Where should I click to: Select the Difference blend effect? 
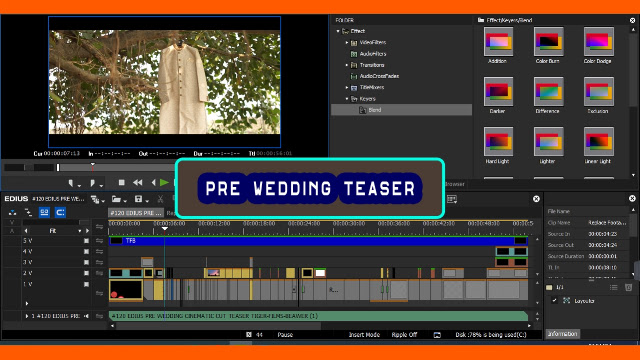(548, 92)
